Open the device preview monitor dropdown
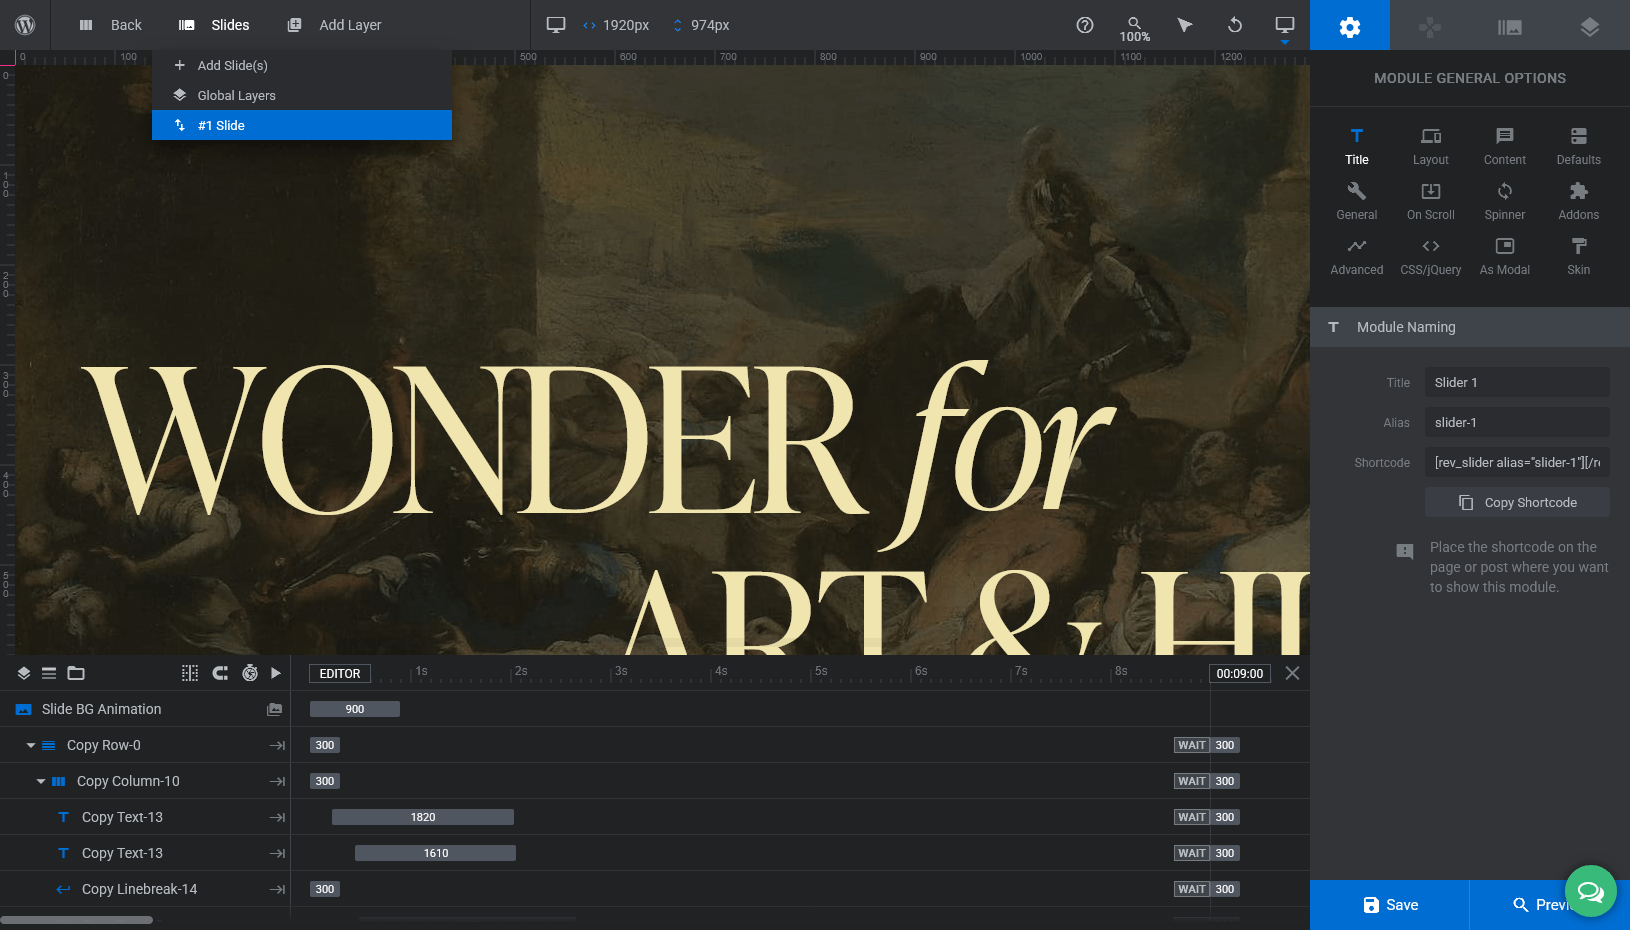 tap(1285, 27)
